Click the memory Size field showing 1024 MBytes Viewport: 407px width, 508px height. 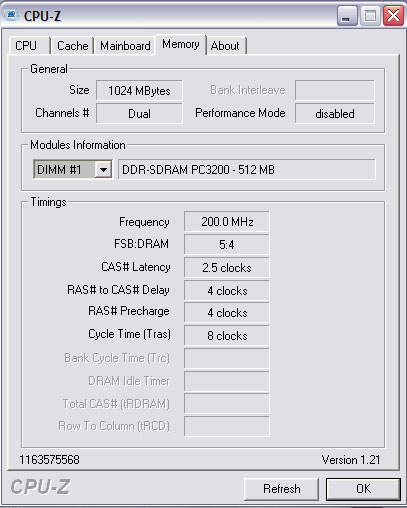(139, 90)
